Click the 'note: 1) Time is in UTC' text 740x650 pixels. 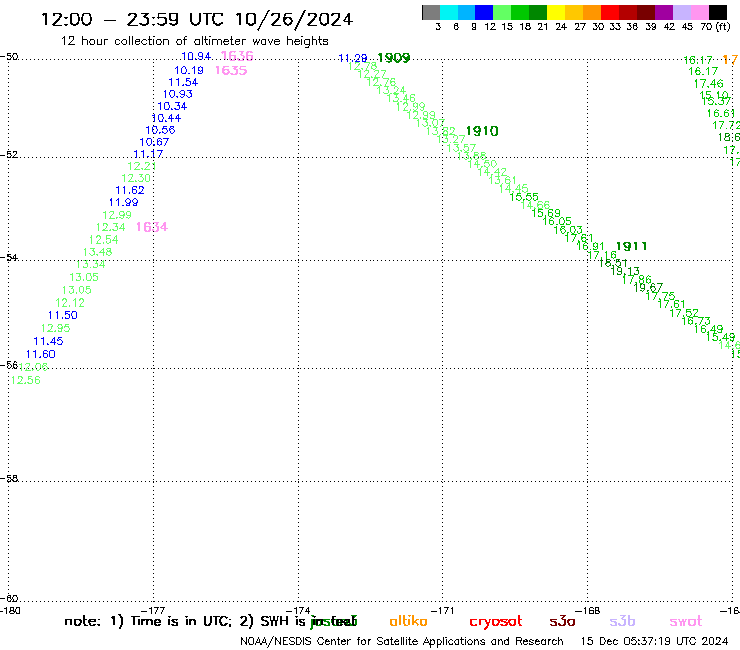click(148, 621)
